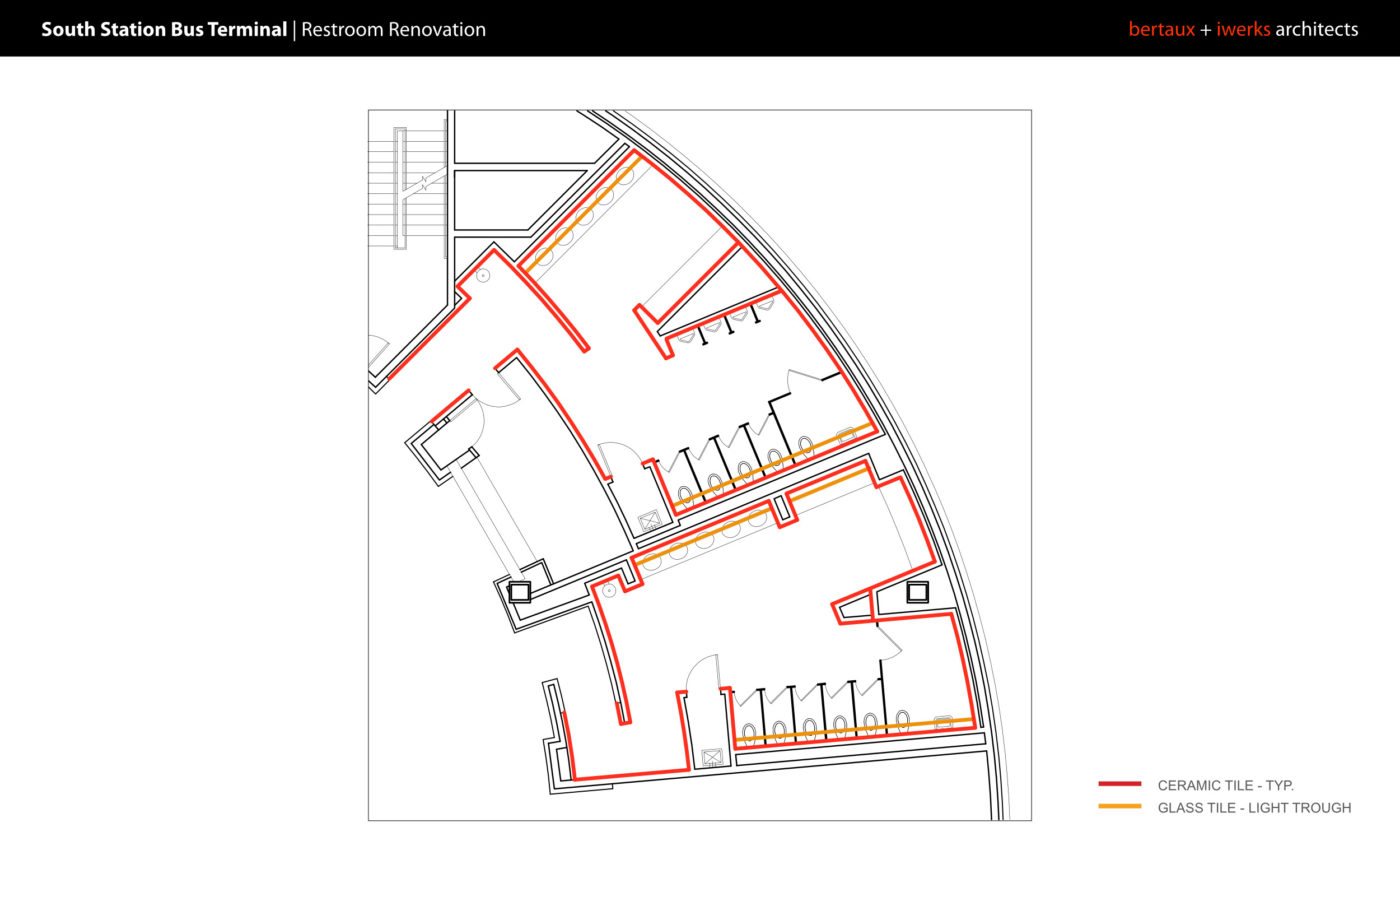Click the staircase break symbol at top left
The image size is (1400, 906).
(x=426, y=184)
